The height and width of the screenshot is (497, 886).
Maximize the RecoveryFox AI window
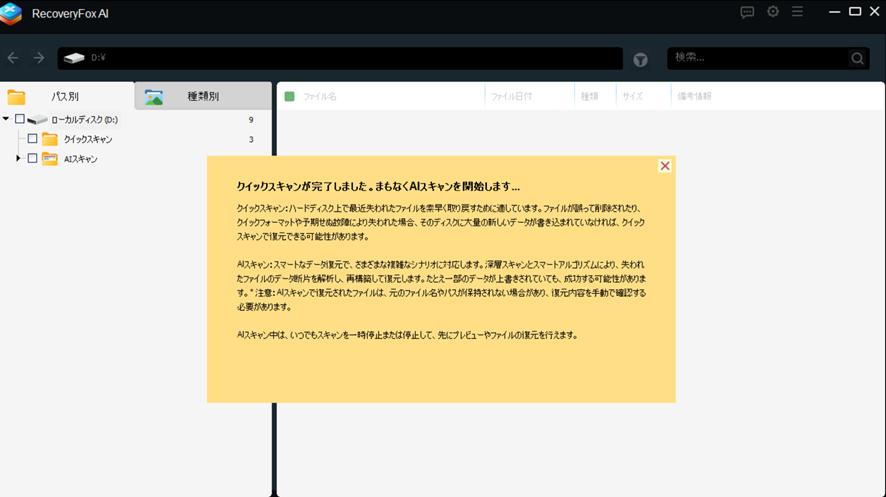tap(855, 11)
